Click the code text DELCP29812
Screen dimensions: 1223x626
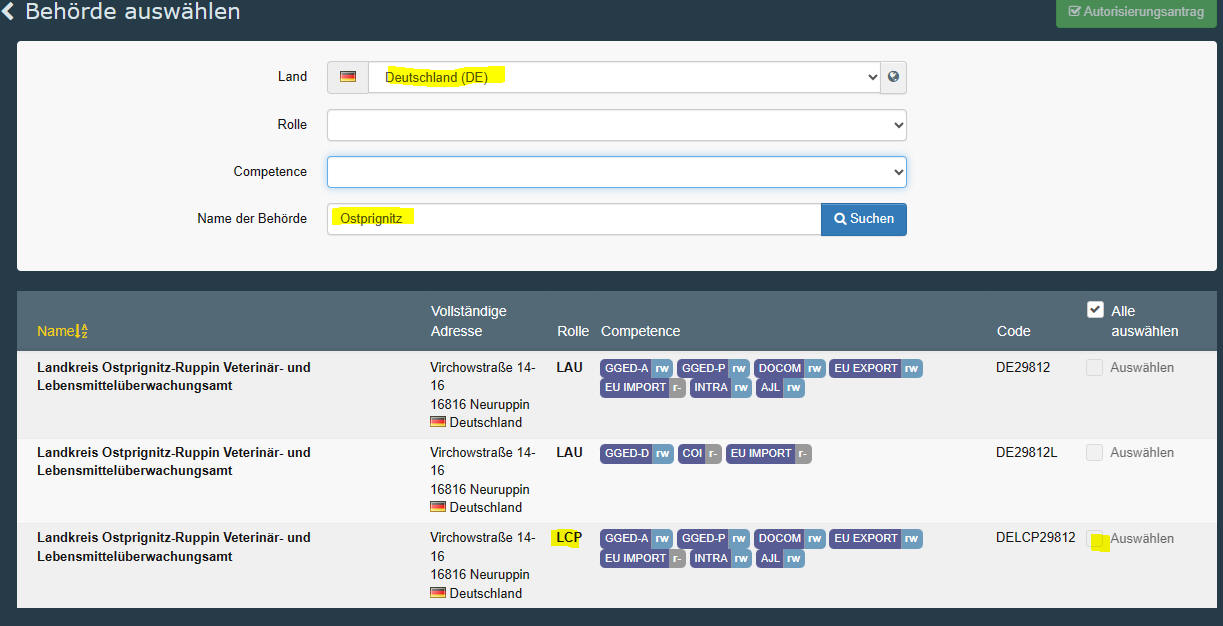(1036, 538)
